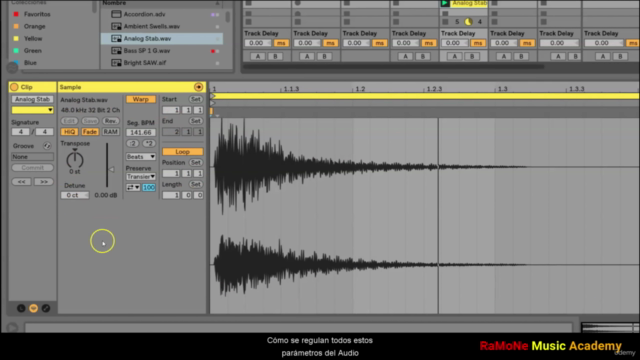Assign the Analog Stab track to crossfader B
This screenshot has height=360, width=640.
pos(472,56)
